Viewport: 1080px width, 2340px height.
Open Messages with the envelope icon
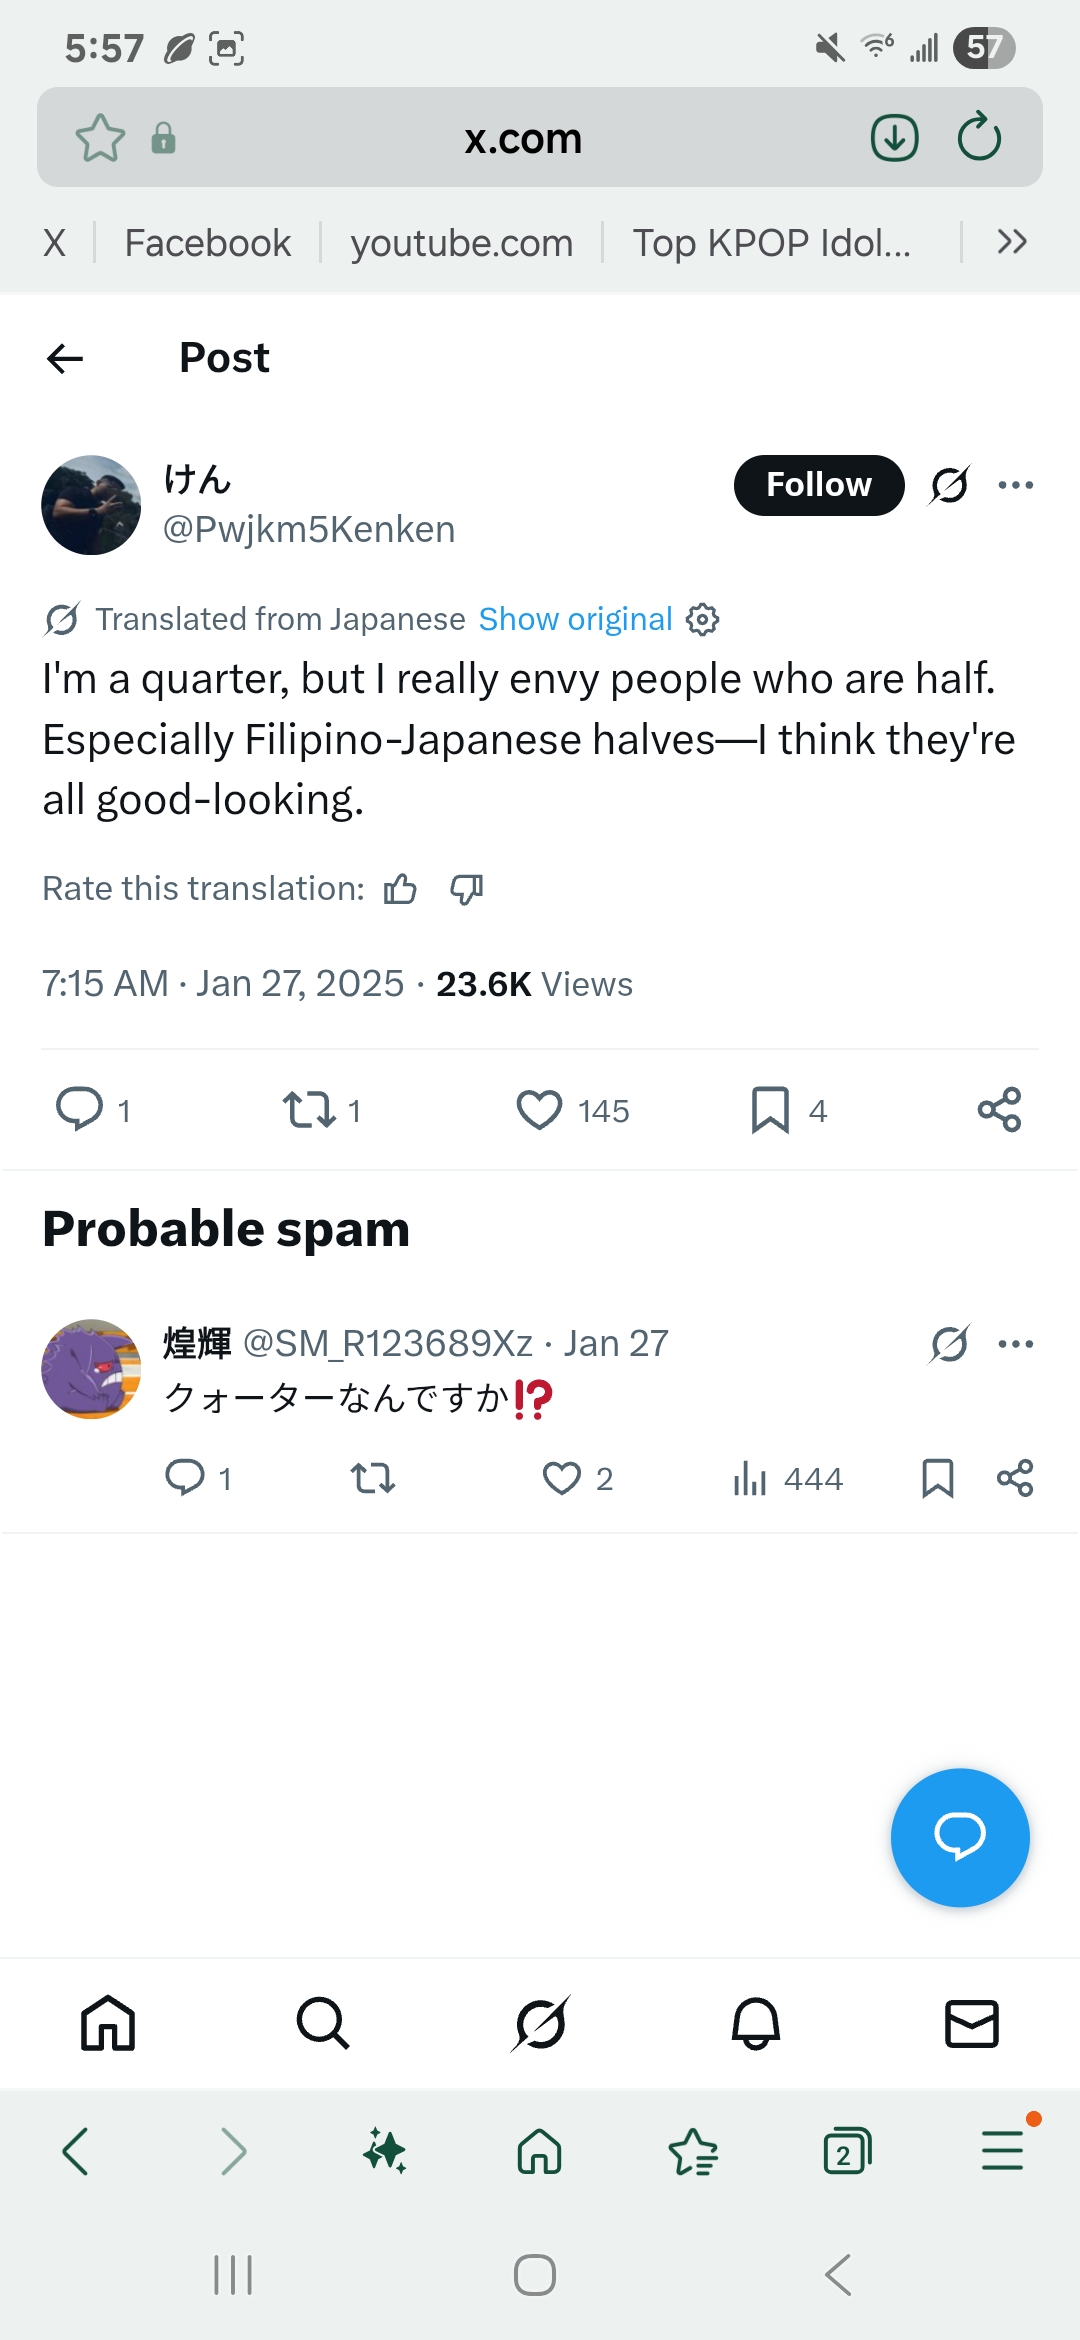pos(971,2025)
